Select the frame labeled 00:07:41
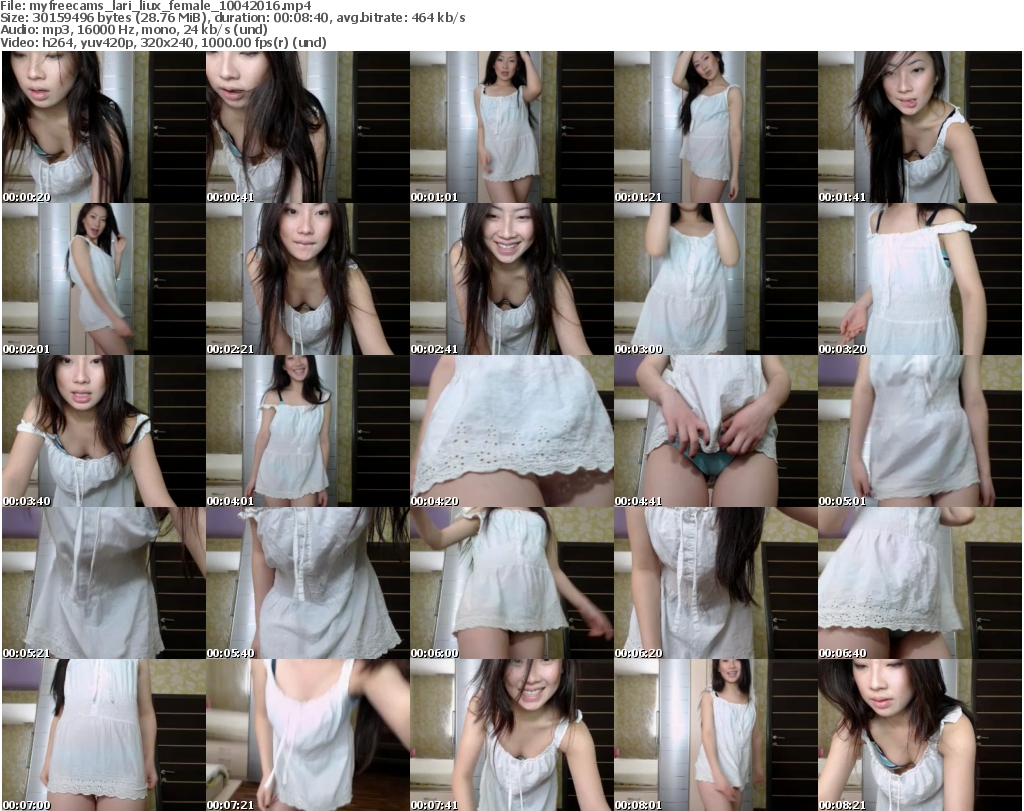1024x811 pixels. click(511, 735)
